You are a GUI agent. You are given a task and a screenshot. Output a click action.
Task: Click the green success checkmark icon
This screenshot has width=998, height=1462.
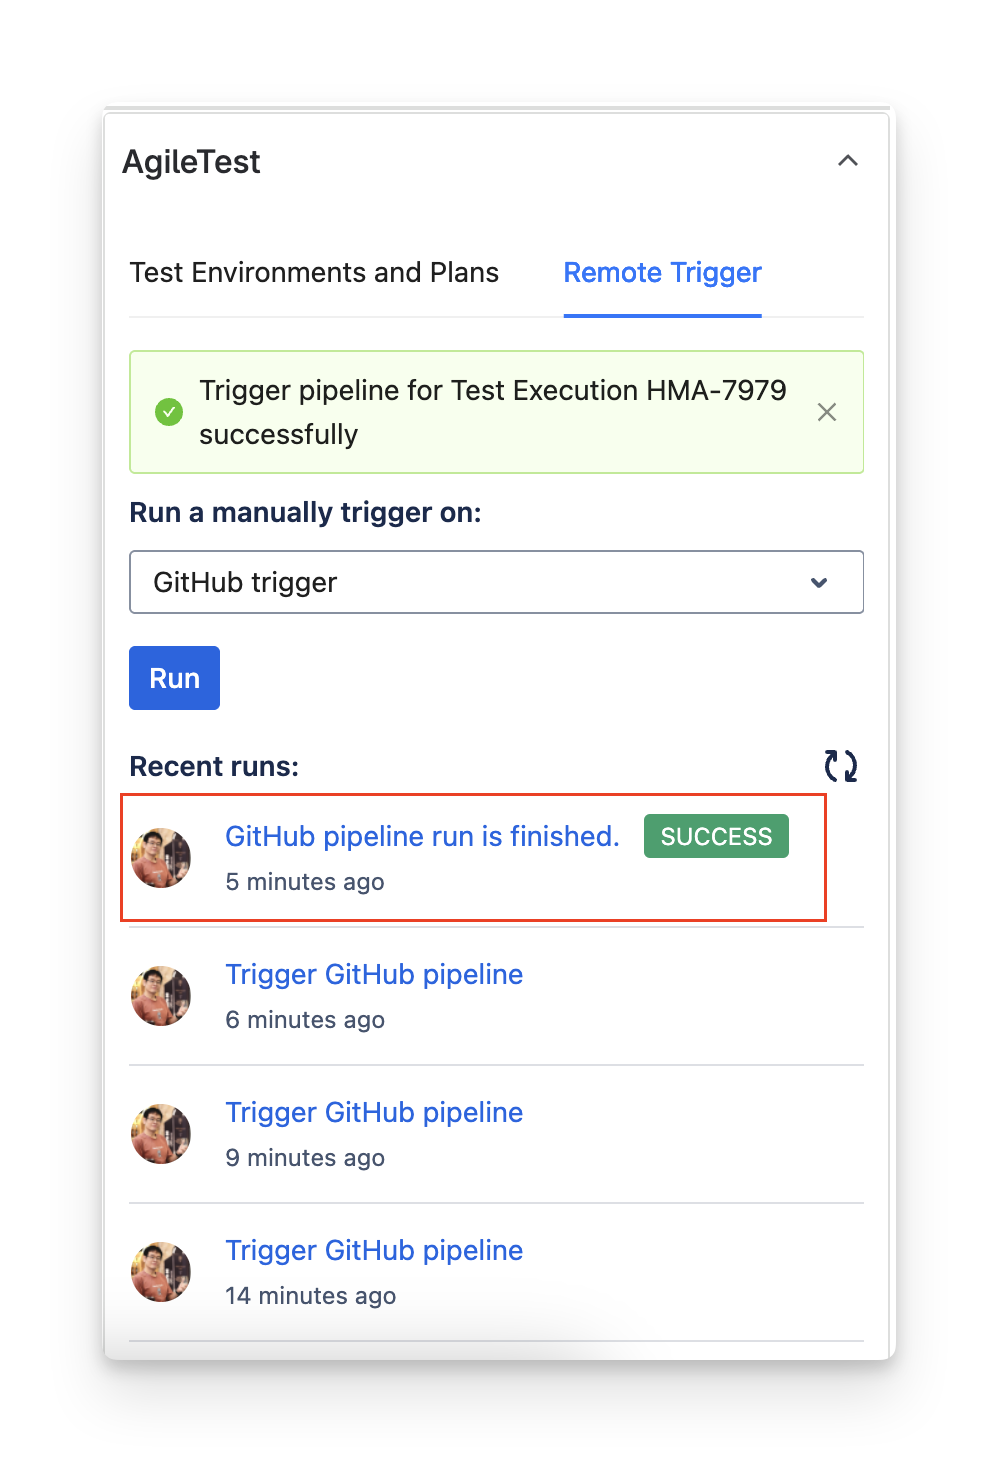coord(168,411)
